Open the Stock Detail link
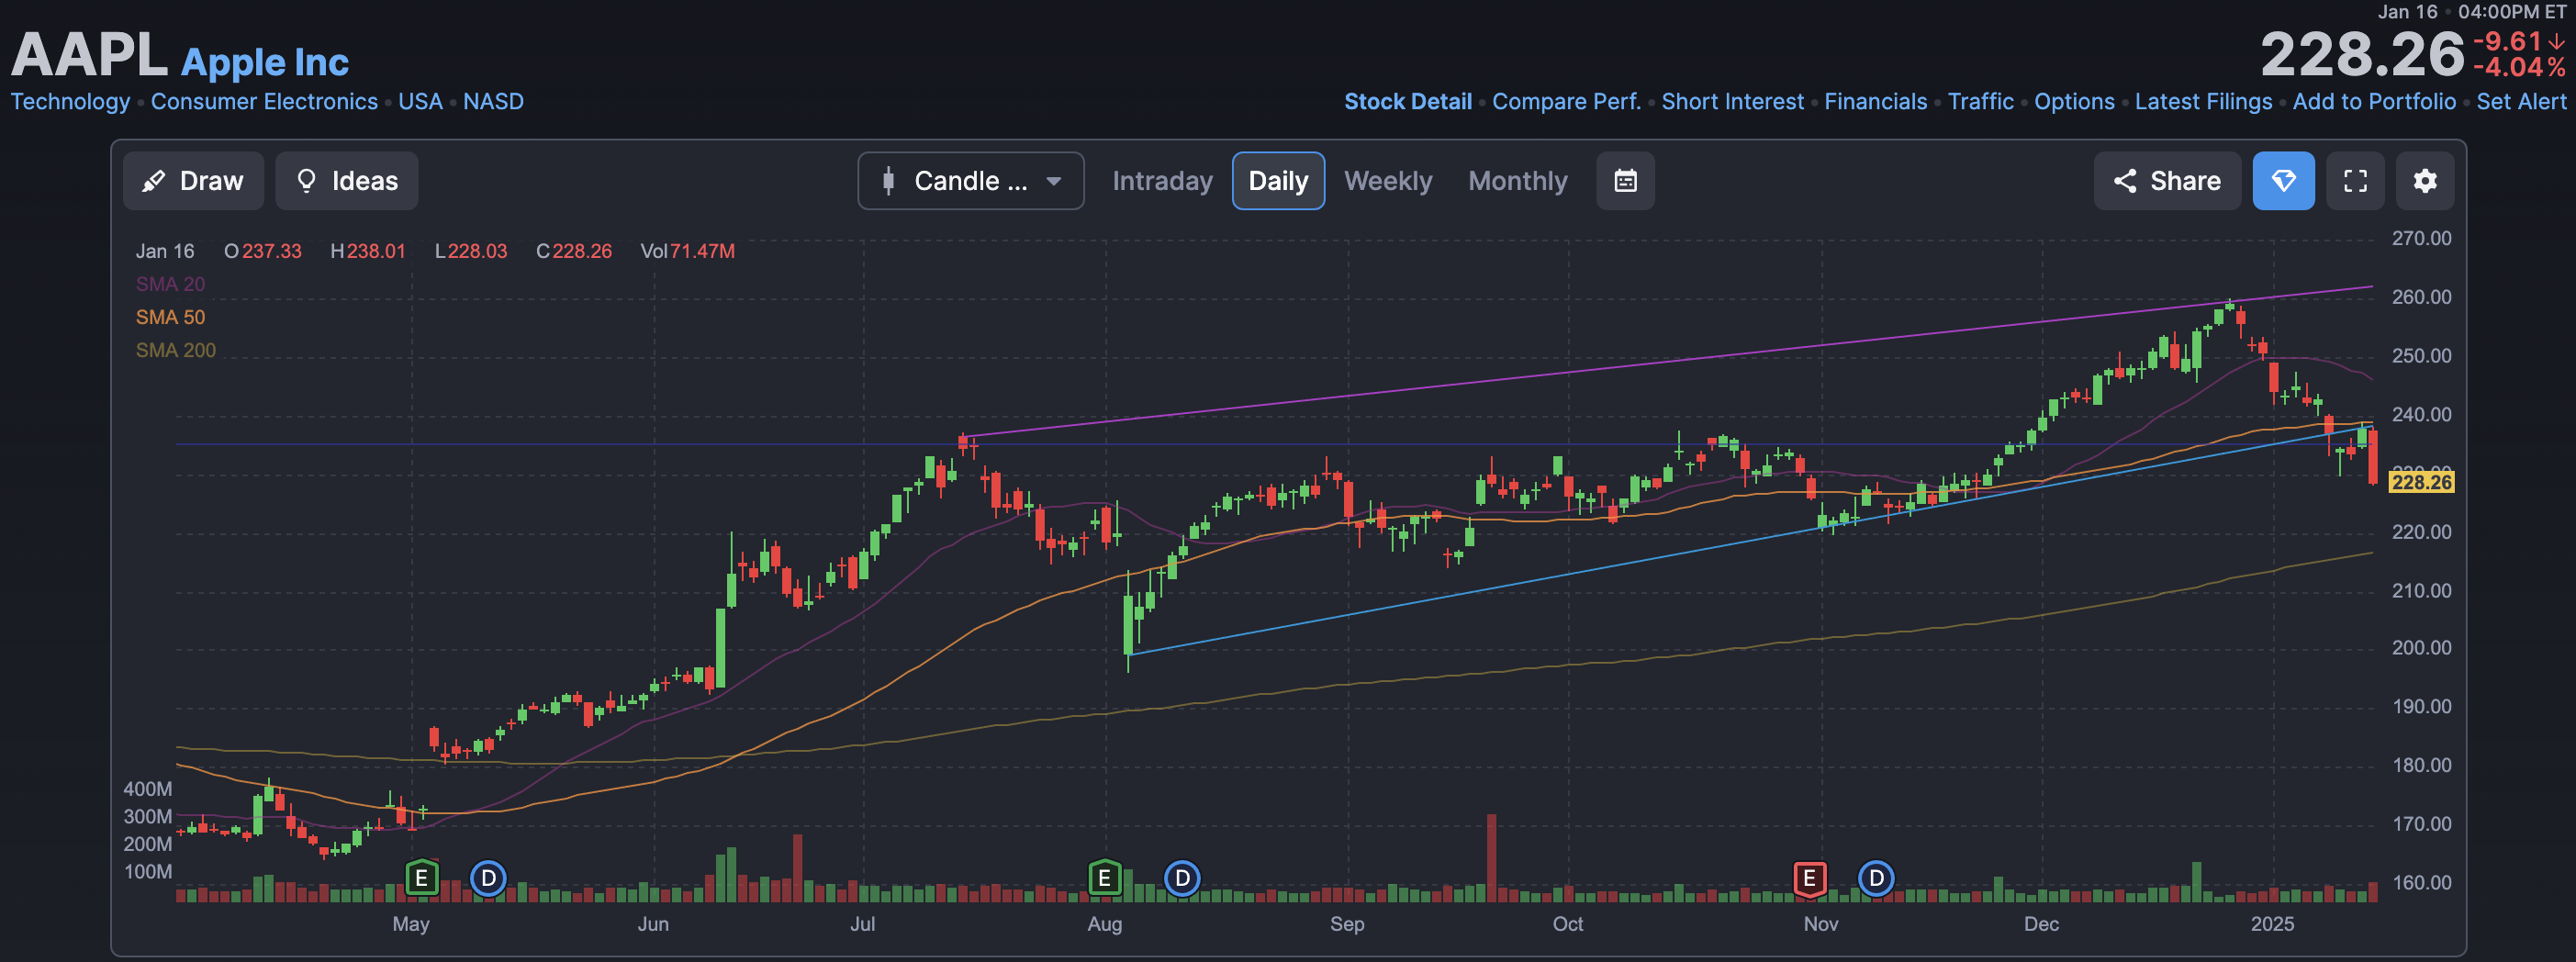 click(x=1407, y=102)
